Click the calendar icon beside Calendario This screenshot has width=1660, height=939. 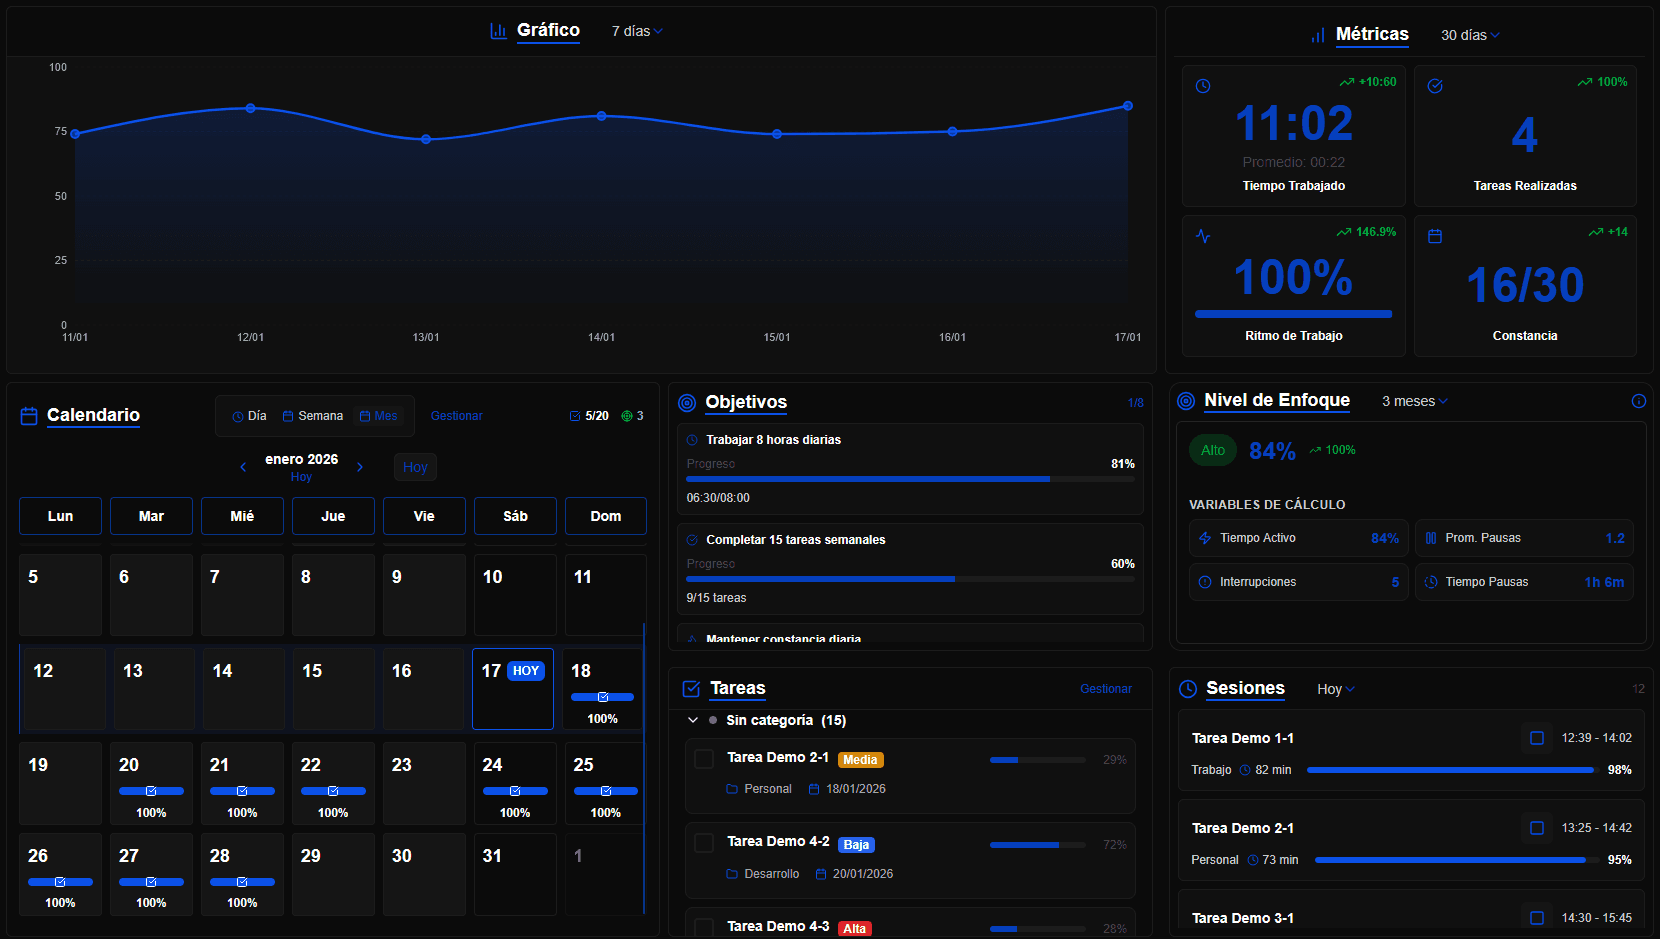tap(28, 415)
